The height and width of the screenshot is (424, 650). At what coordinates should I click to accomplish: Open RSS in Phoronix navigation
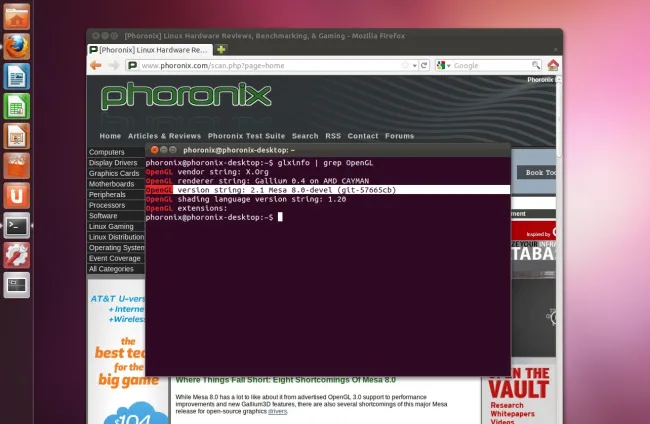point(333,136)
